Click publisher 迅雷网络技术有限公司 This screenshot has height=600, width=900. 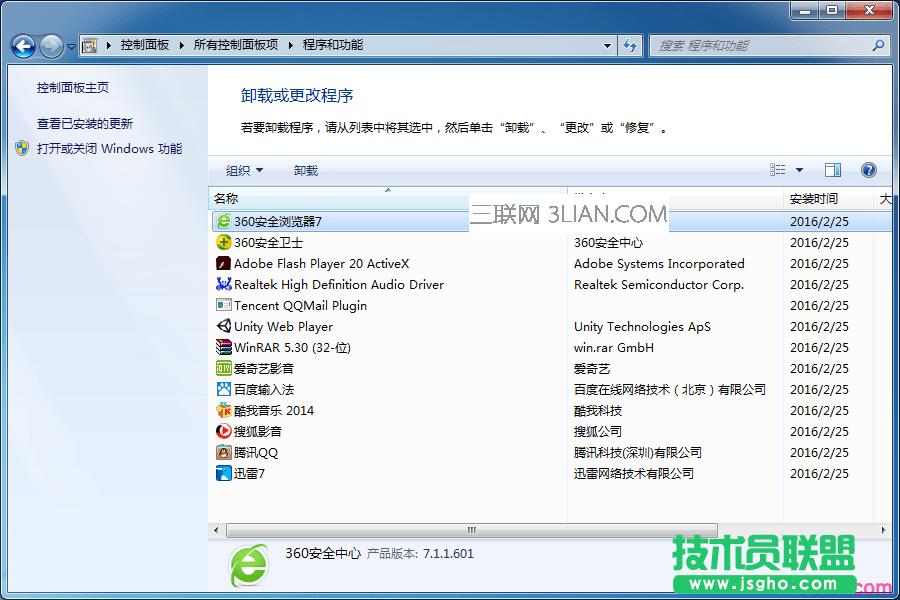point(634,474)
